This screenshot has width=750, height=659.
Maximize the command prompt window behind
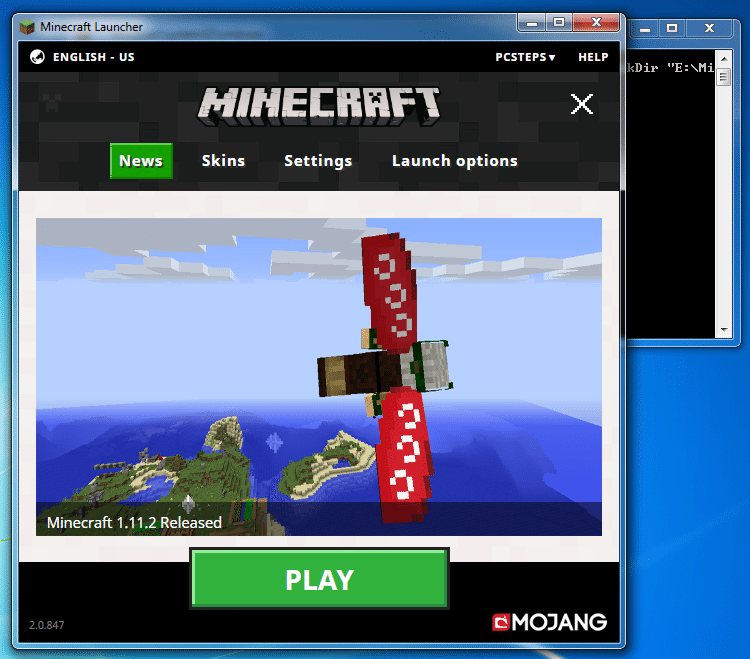coord(672,29)
